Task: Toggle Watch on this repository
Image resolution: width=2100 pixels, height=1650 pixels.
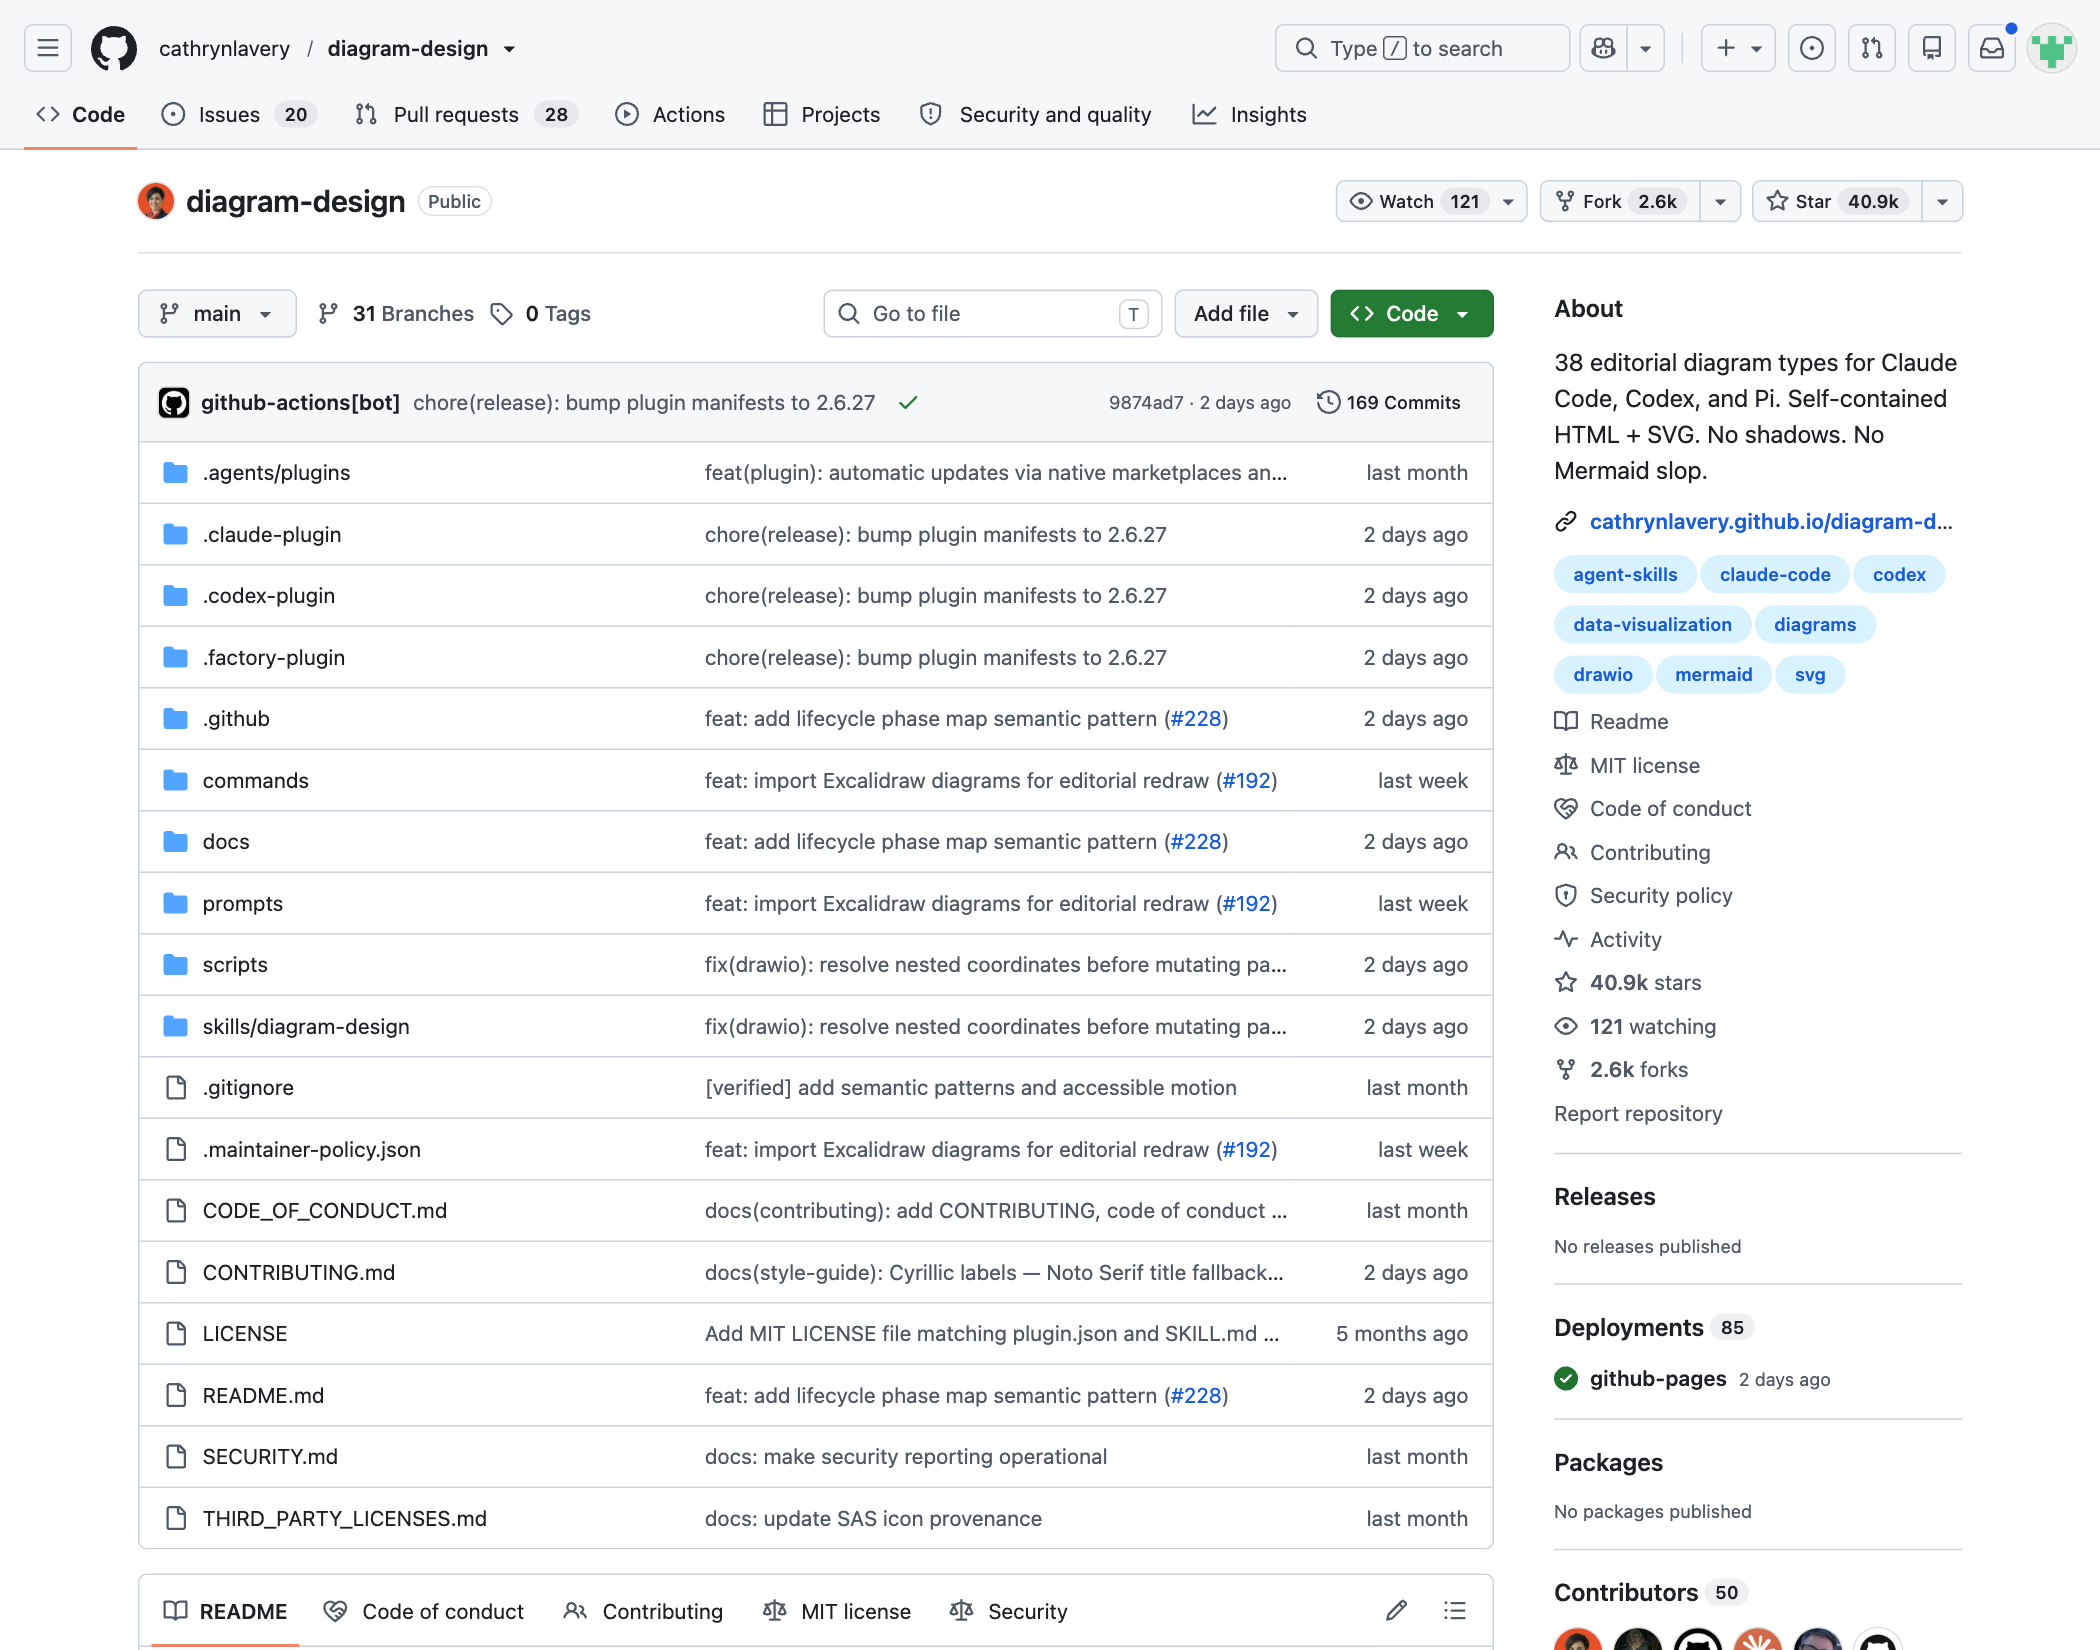Action: tap(1418, 201)
